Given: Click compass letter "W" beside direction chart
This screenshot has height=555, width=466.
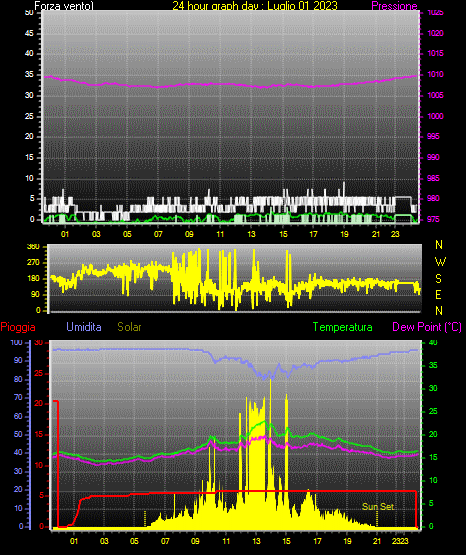Looking at the screenshot, I should (x=440, y=262).
